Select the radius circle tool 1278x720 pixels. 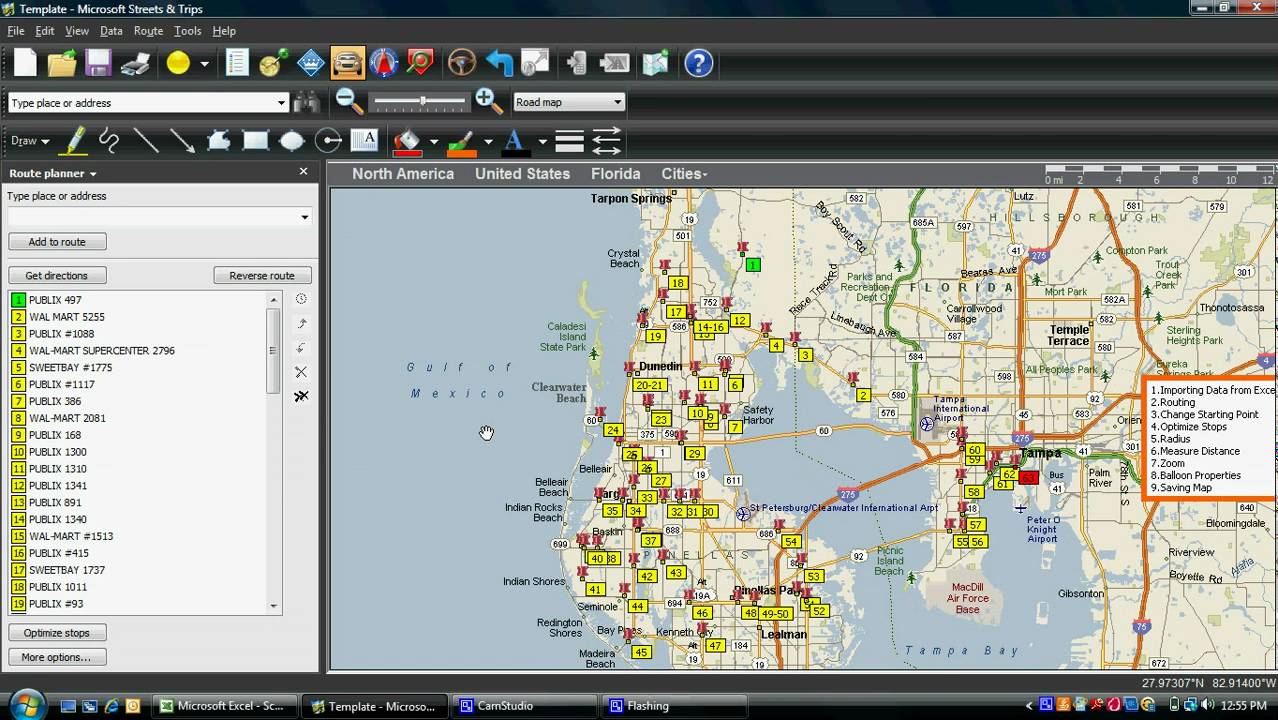pyautogui.click(x=328, y=141)
